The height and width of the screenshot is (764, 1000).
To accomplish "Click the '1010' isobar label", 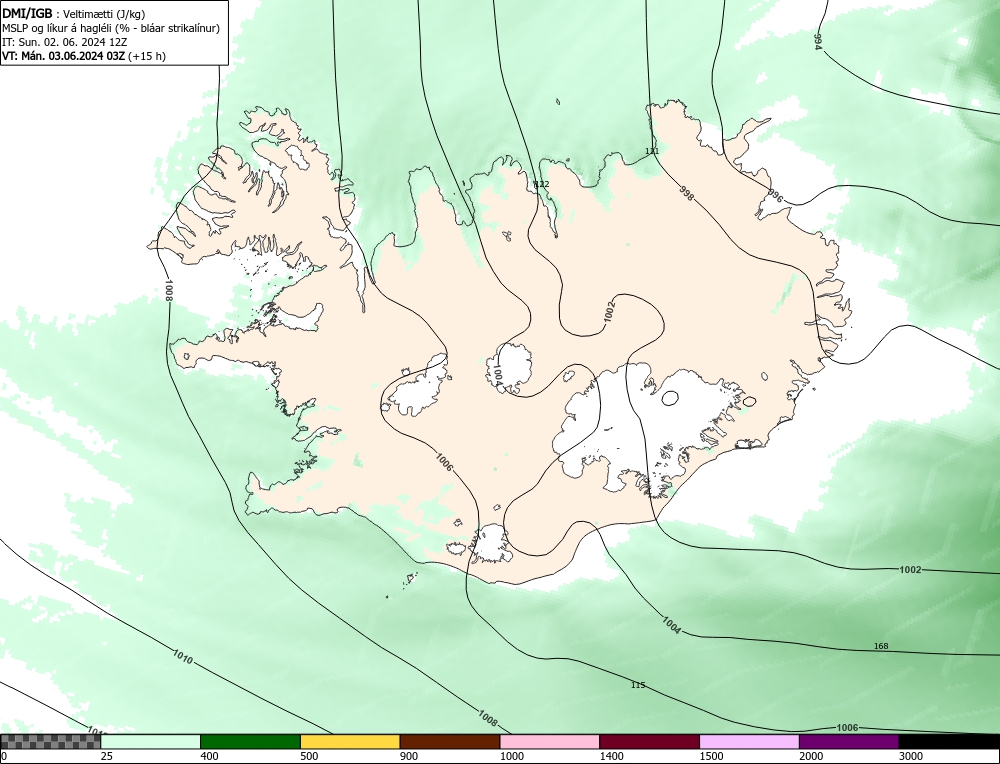I will point(182,656).
